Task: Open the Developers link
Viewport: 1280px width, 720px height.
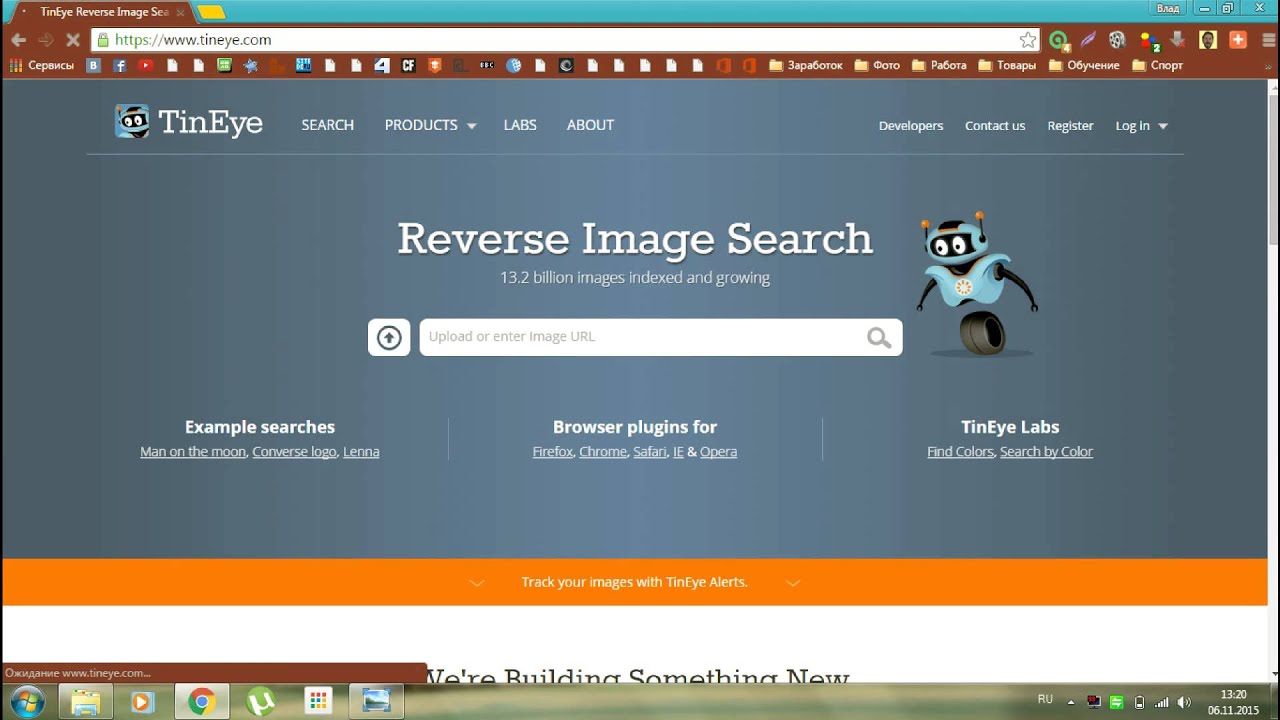Action: [911, 126]
